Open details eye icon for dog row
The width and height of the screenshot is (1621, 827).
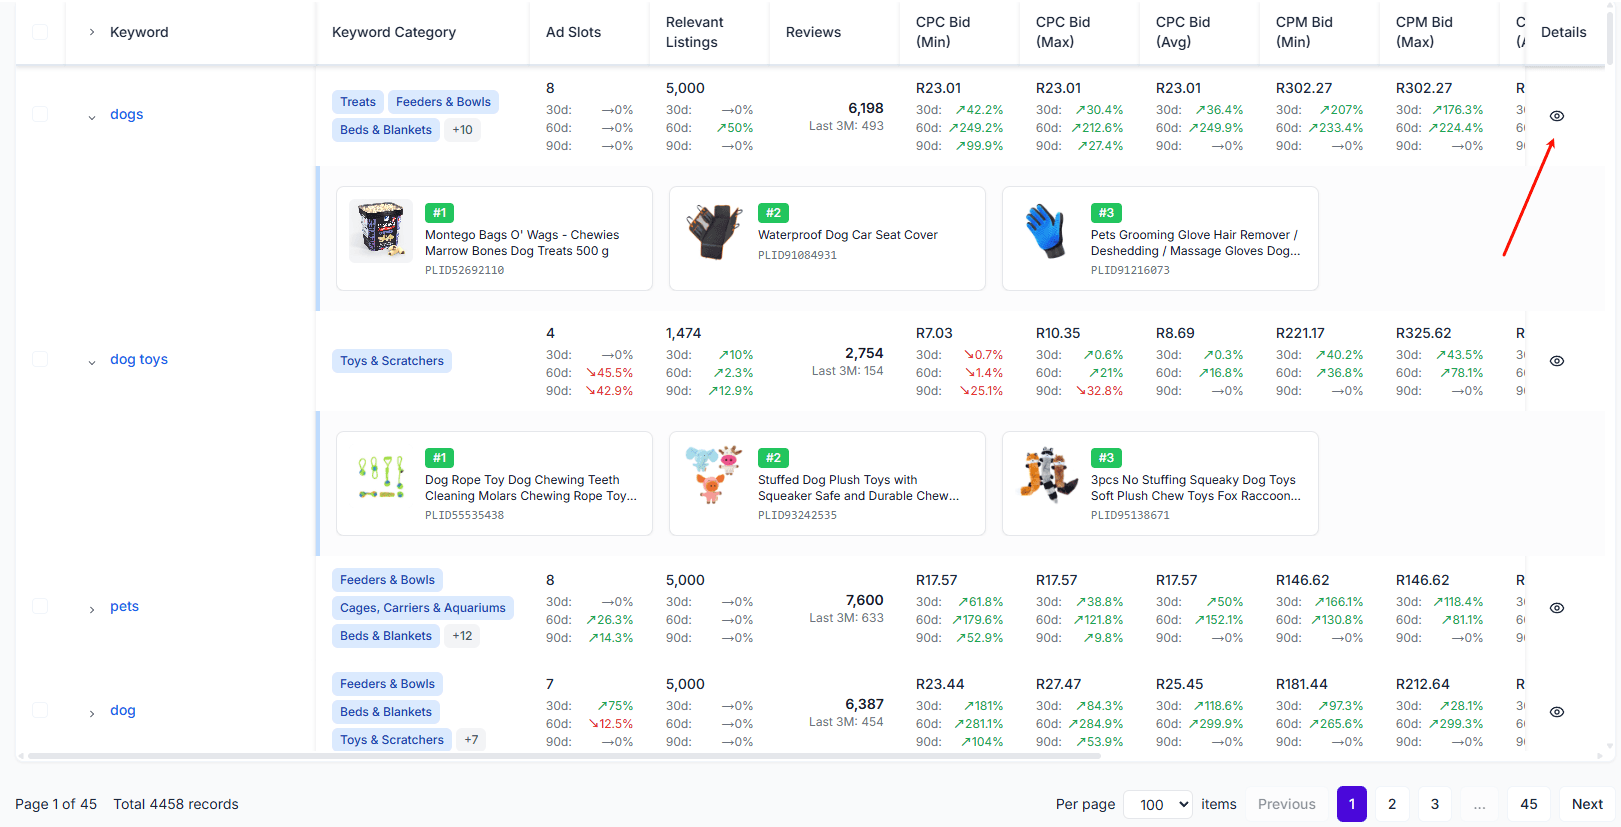(x=1556, y=712)
